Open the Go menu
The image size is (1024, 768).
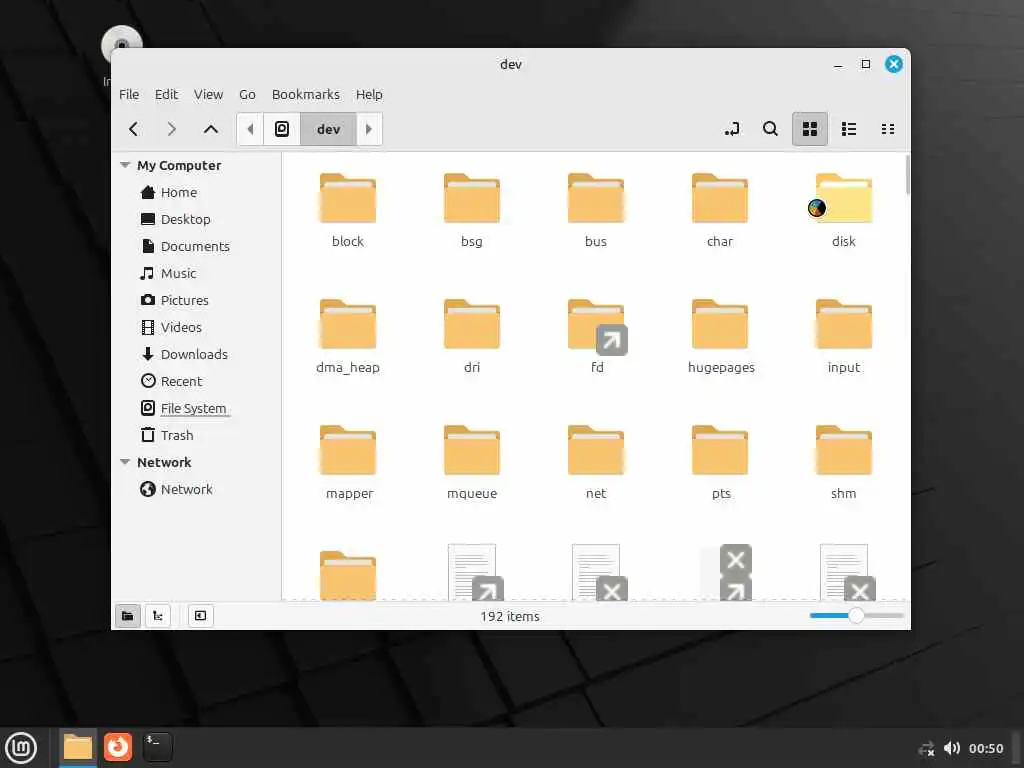coord(247,94)
